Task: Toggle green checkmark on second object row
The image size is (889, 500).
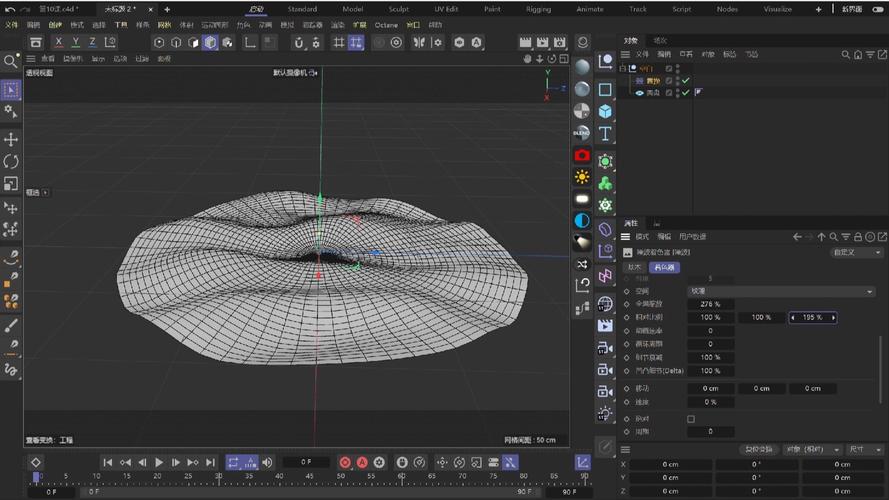Action: coord(685,80)
